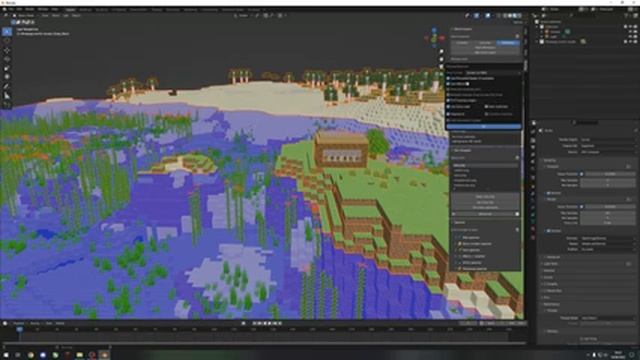
Task: Open Chrome from the taskbar
Action: pos(31,355)
